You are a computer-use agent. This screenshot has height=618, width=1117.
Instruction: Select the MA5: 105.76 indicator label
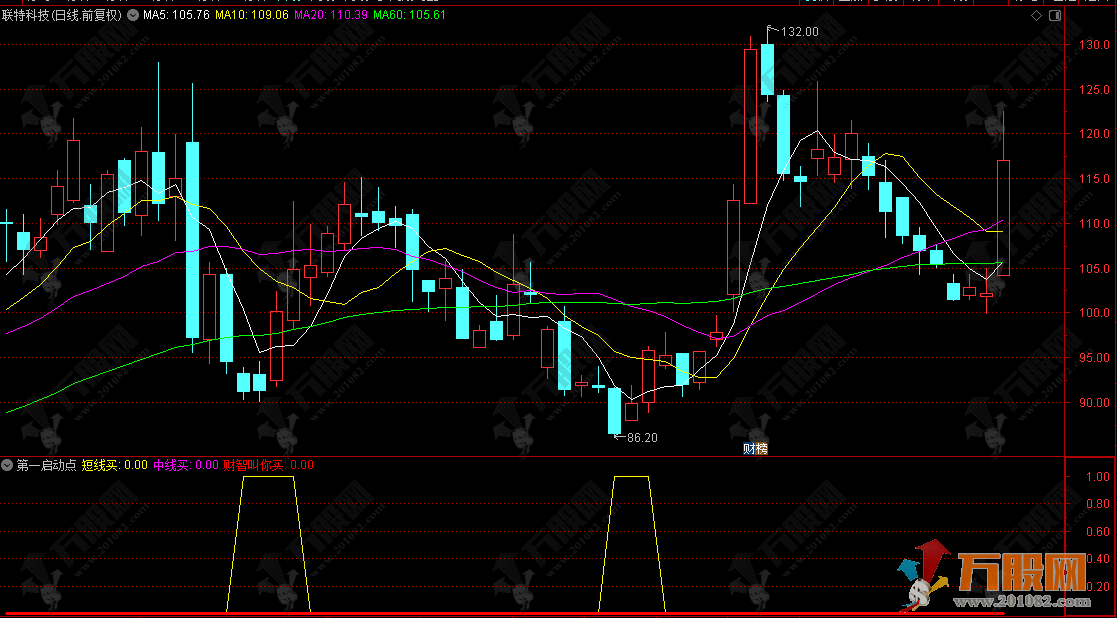click(x=176, y=16)
